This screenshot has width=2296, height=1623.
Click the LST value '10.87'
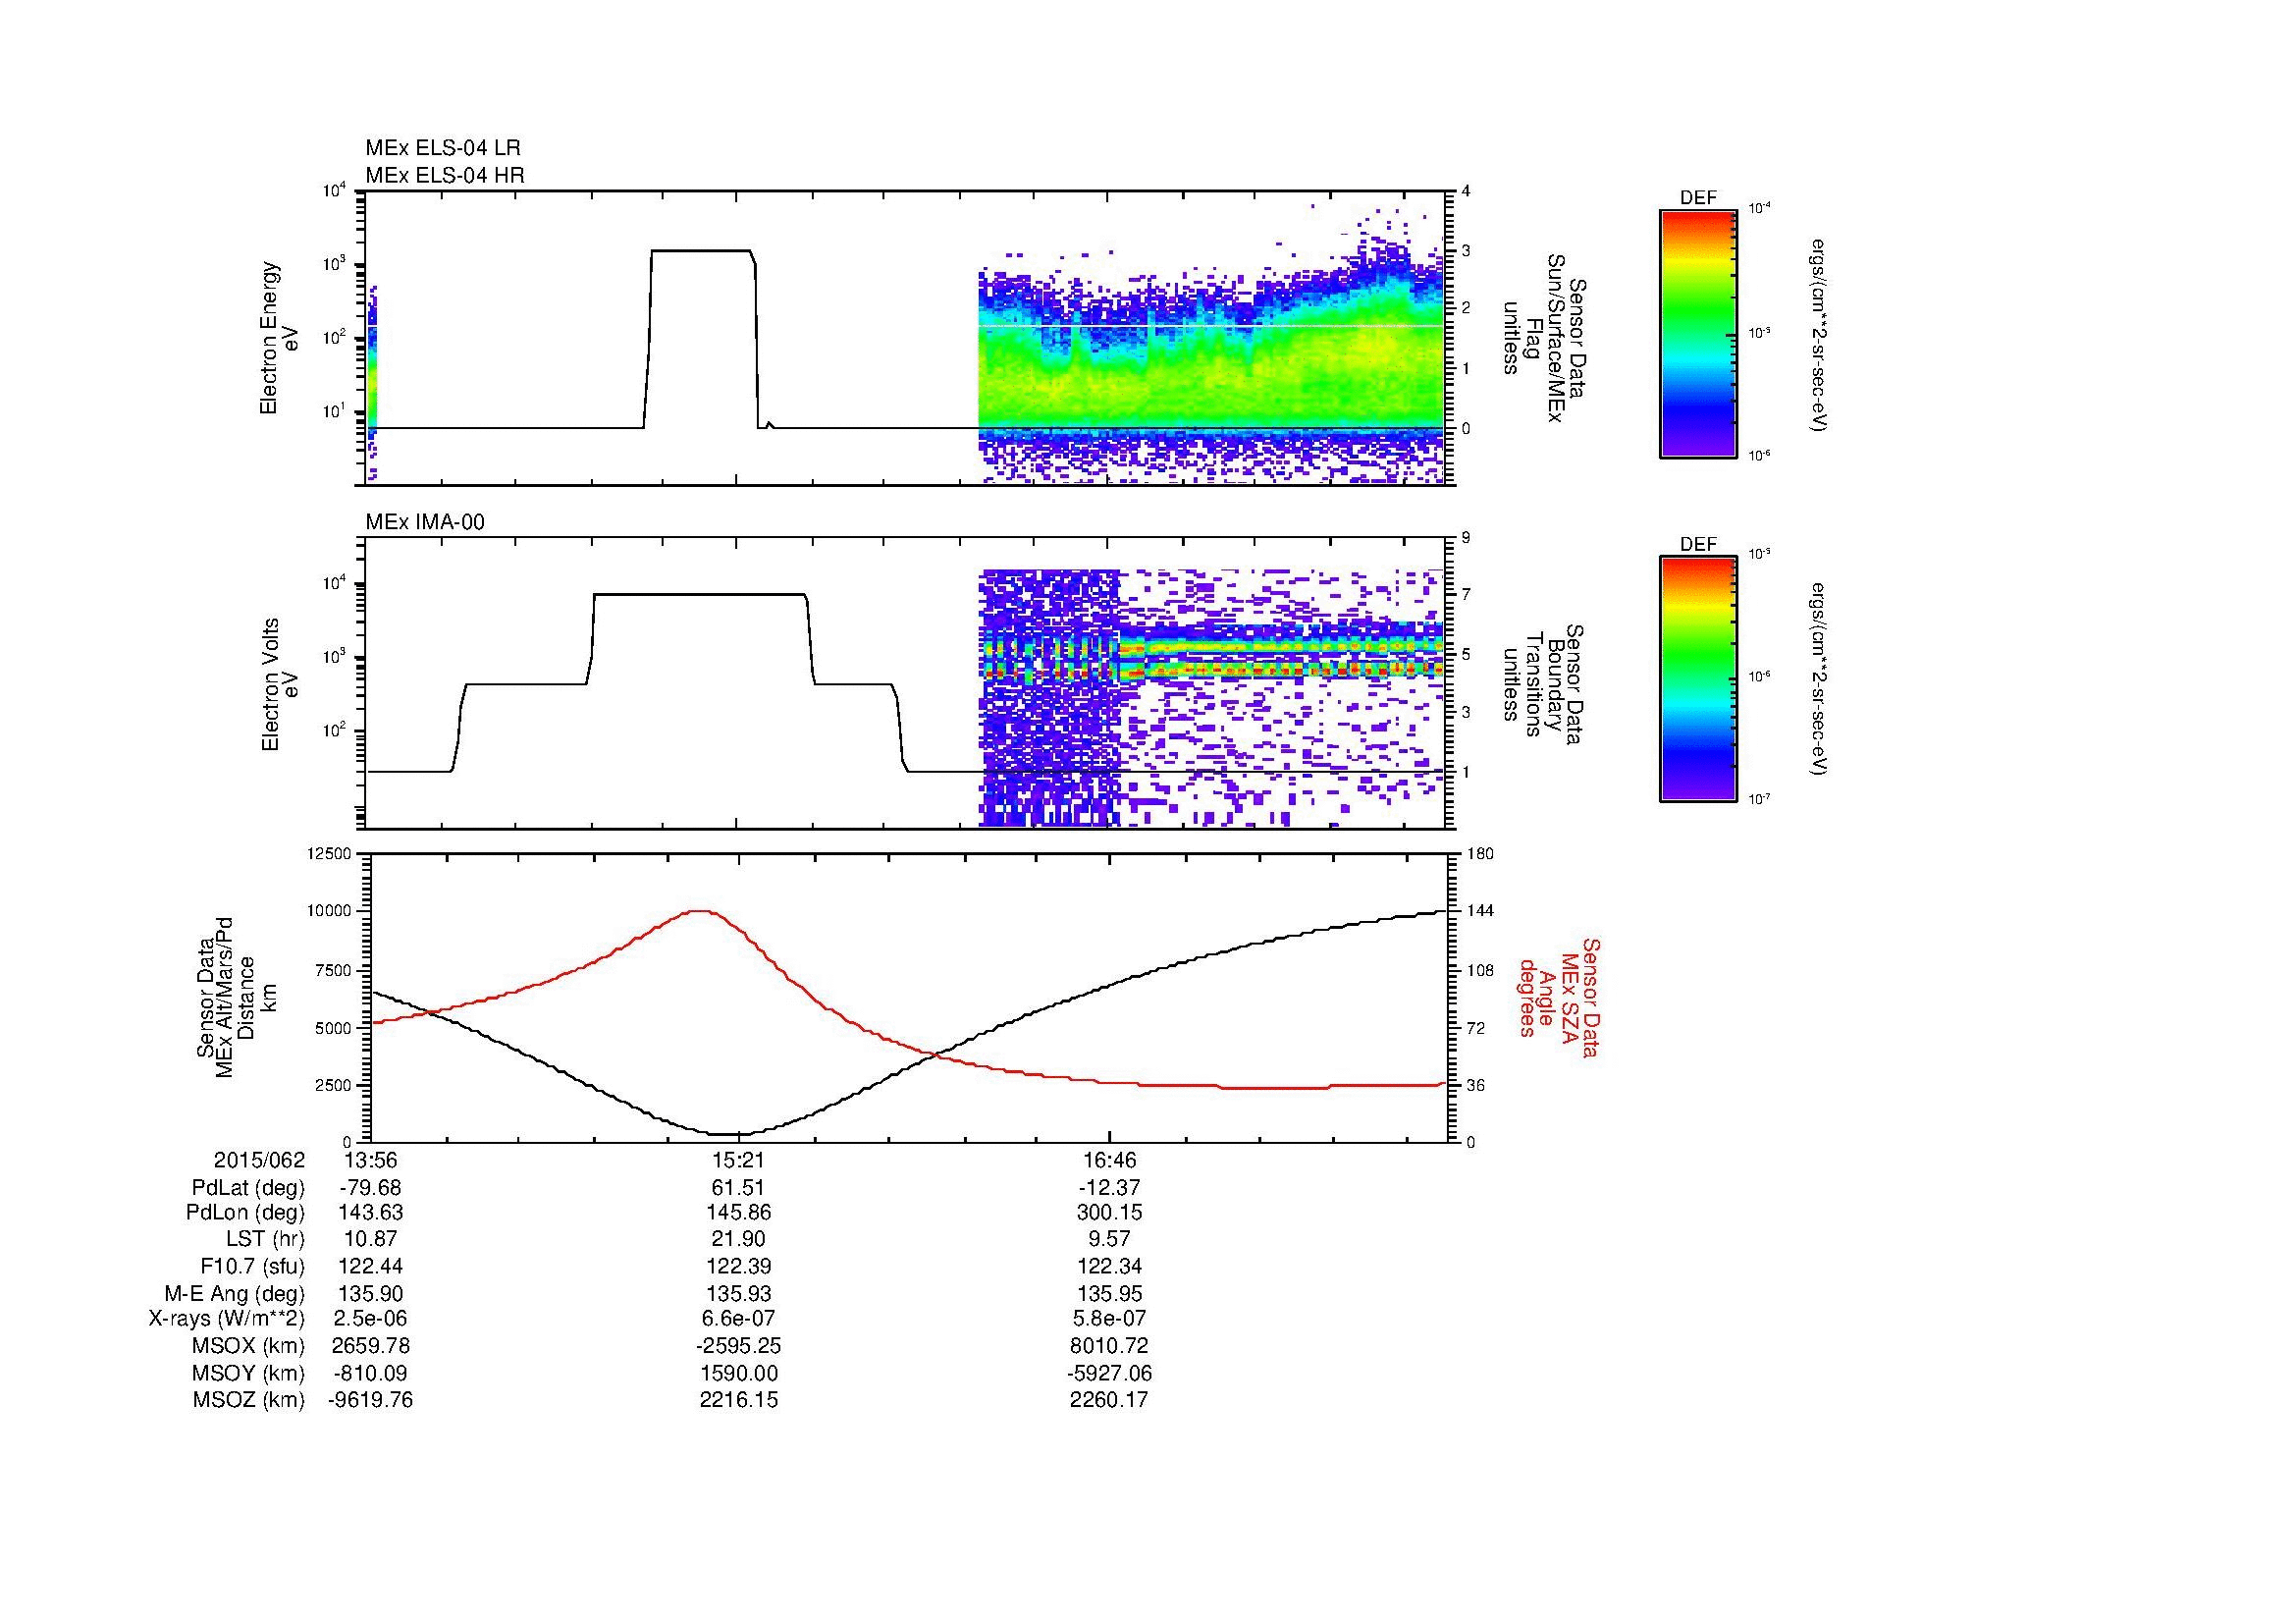click(370, 1239)
